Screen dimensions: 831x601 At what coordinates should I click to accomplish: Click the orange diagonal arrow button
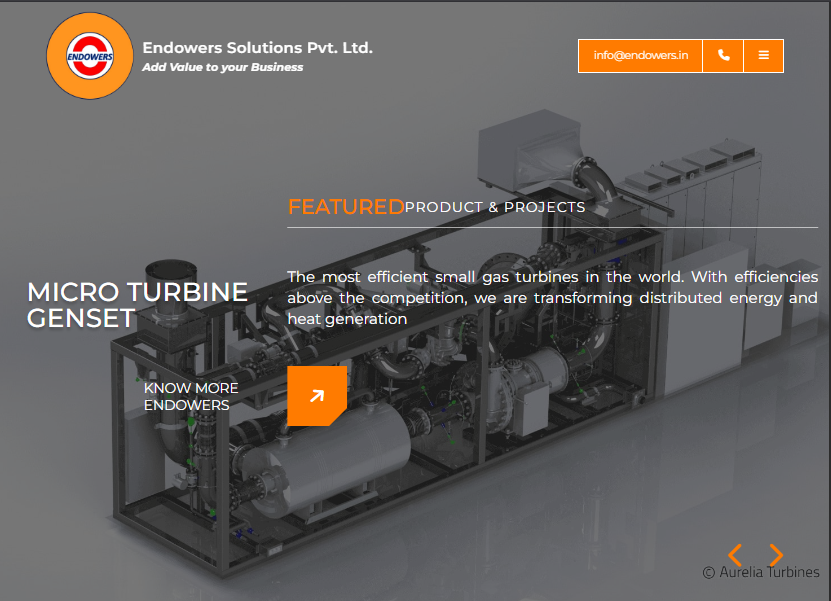coord(316,396)
